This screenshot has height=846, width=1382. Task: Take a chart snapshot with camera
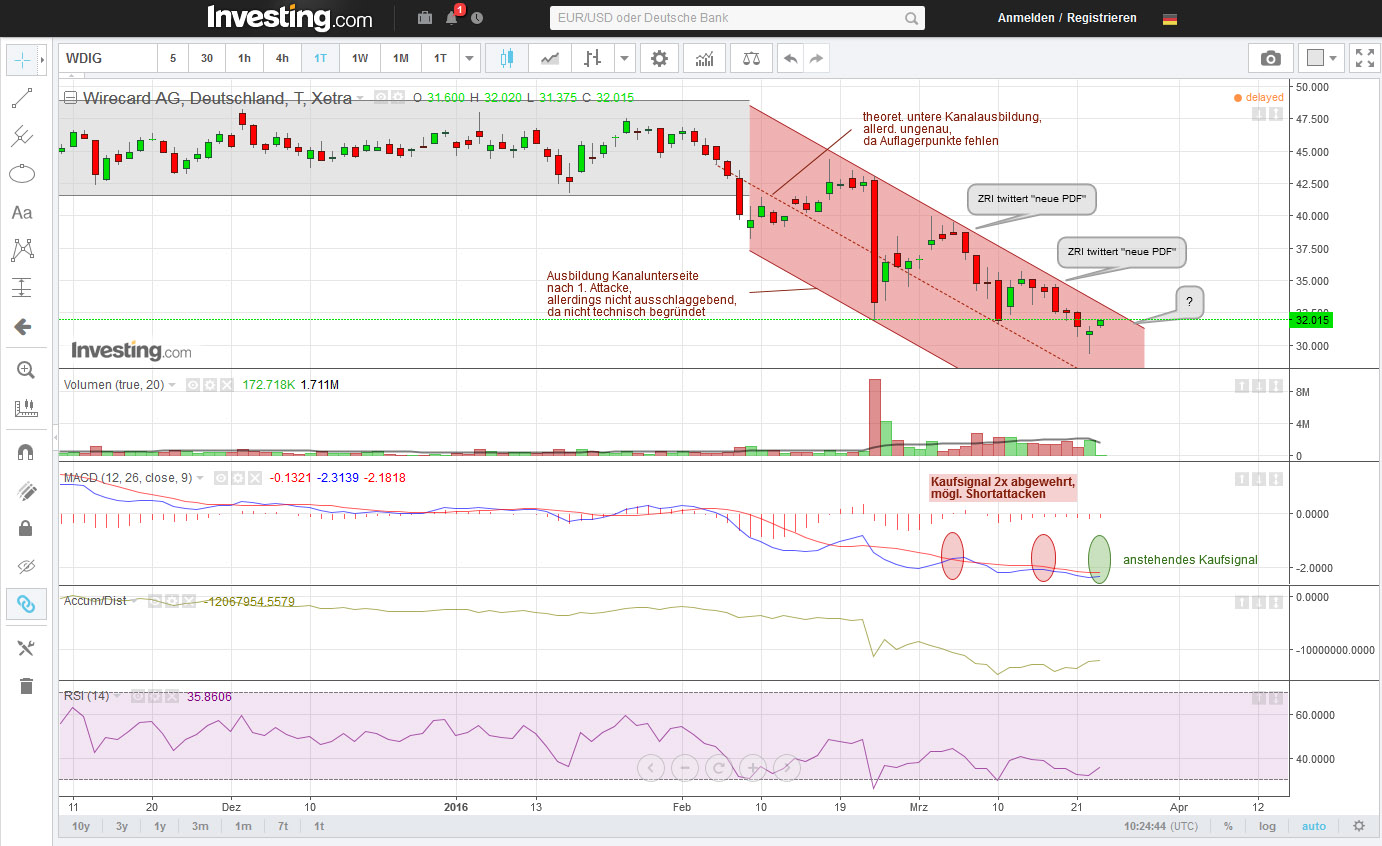coord(1270,58)
